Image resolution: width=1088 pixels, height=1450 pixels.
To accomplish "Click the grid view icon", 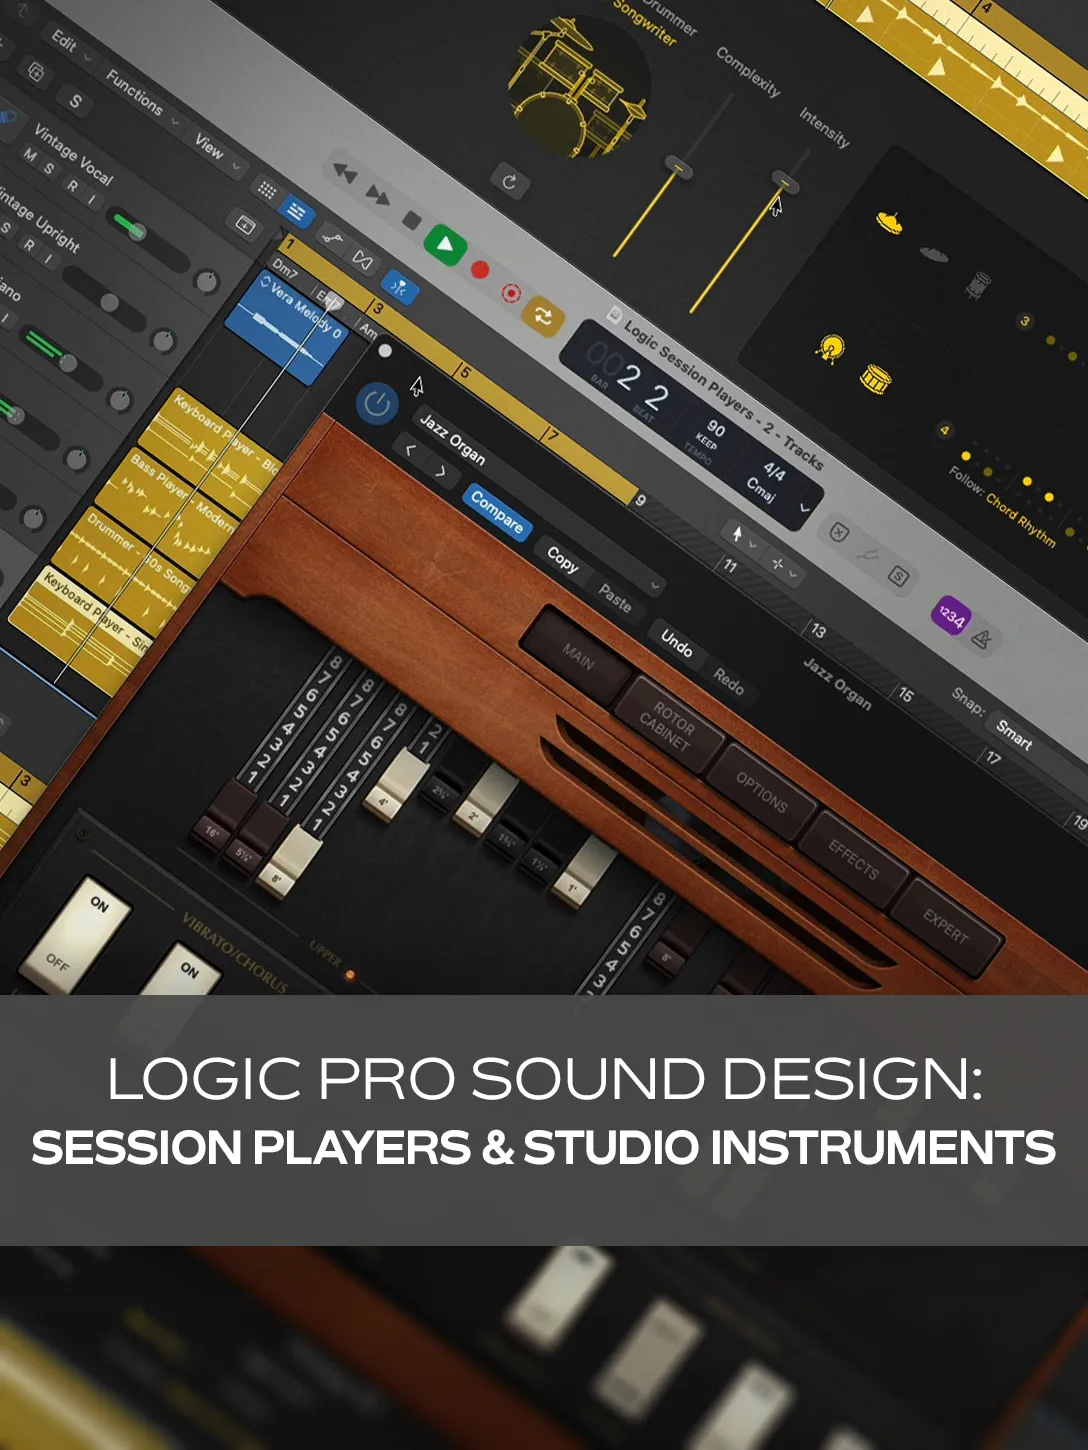I will (x=267, y=189).
